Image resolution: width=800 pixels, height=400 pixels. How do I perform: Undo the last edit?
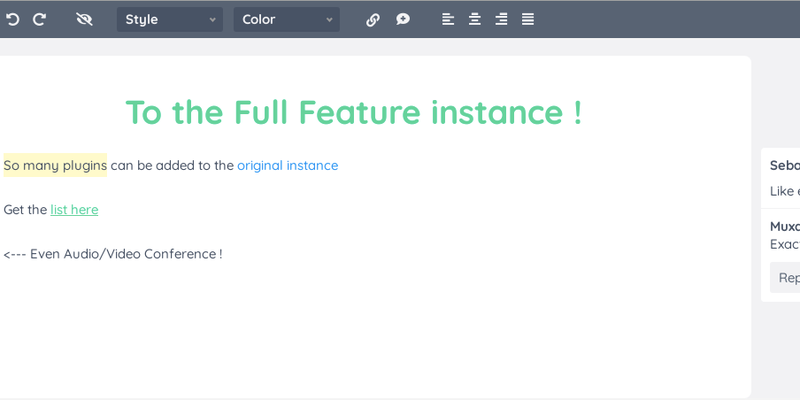pos(12,19)
